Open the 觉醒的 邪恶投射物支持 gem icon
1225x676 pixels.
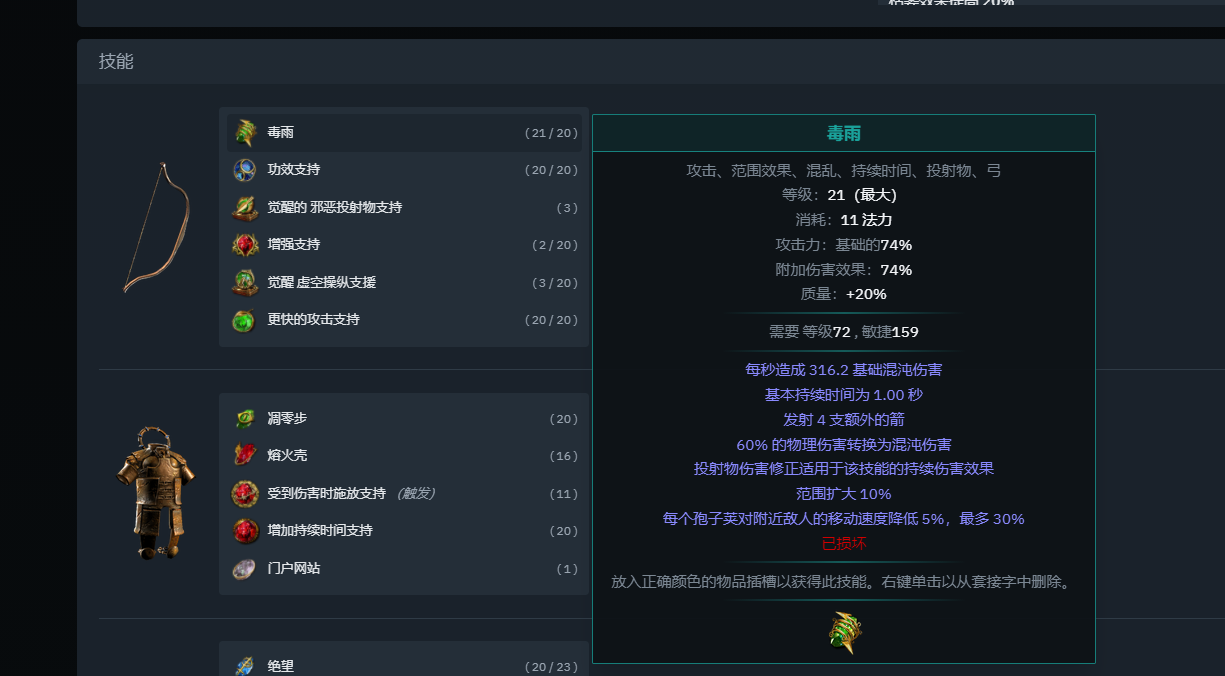(x=243, y=207)
